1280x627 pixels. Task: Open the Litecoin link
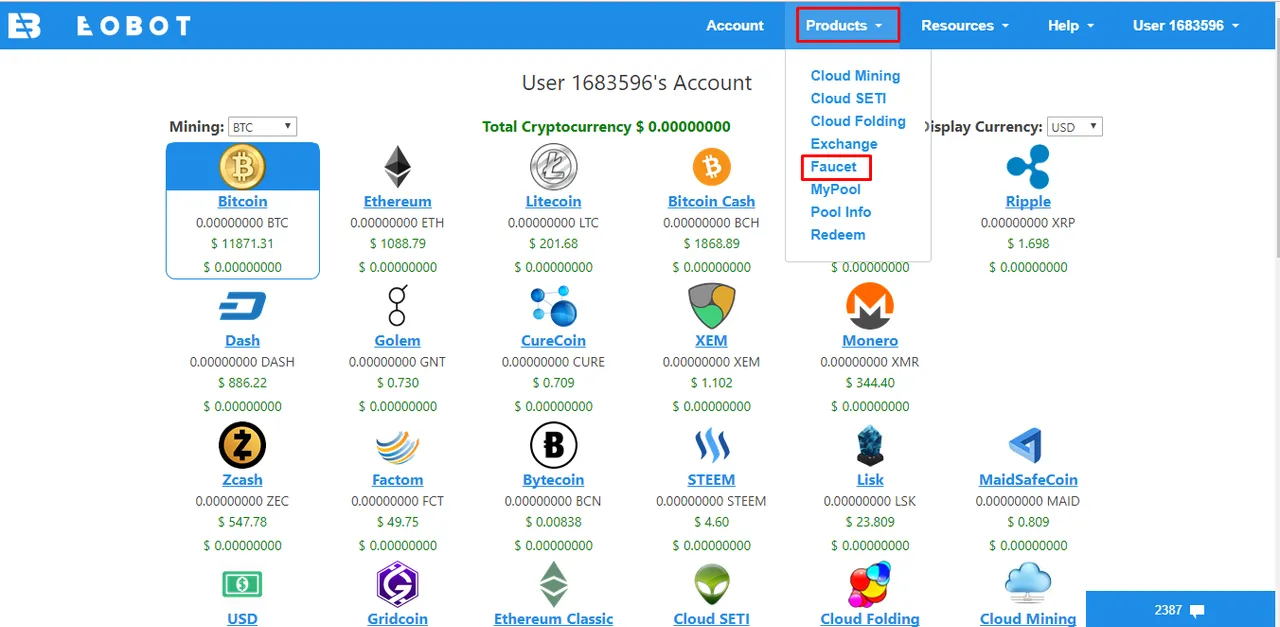point(553,201)
